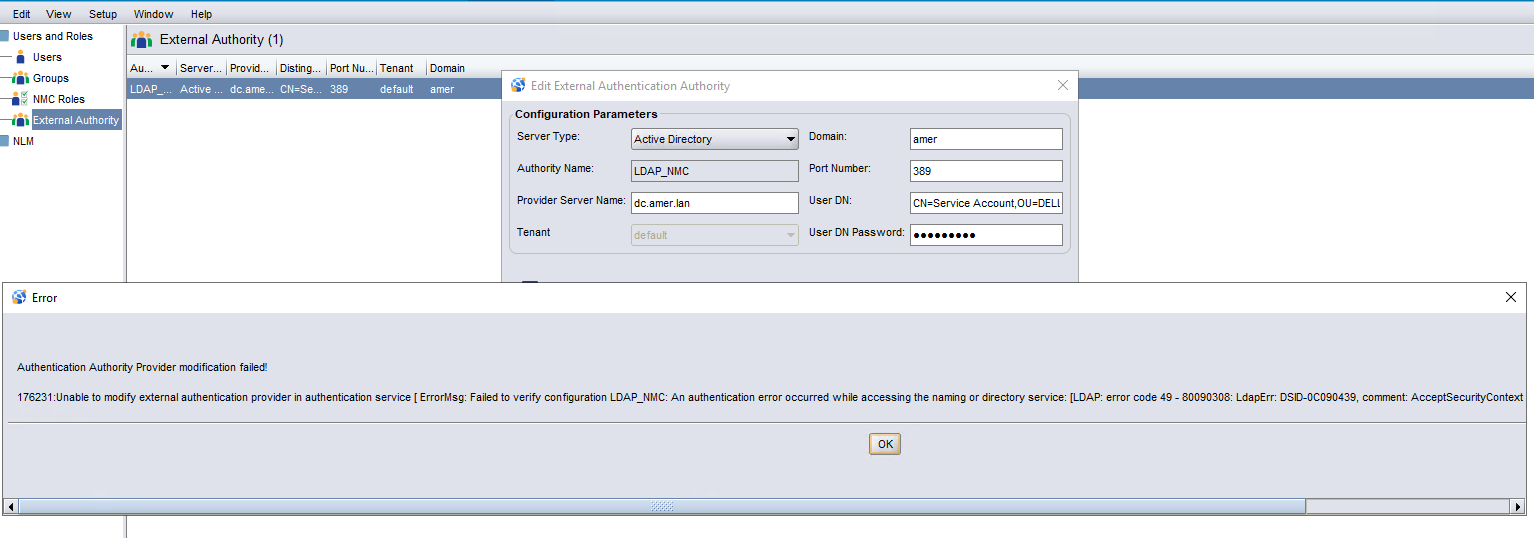Click the Provider Server Name field
1534x538 pixels.
click(x=714, y=203)
